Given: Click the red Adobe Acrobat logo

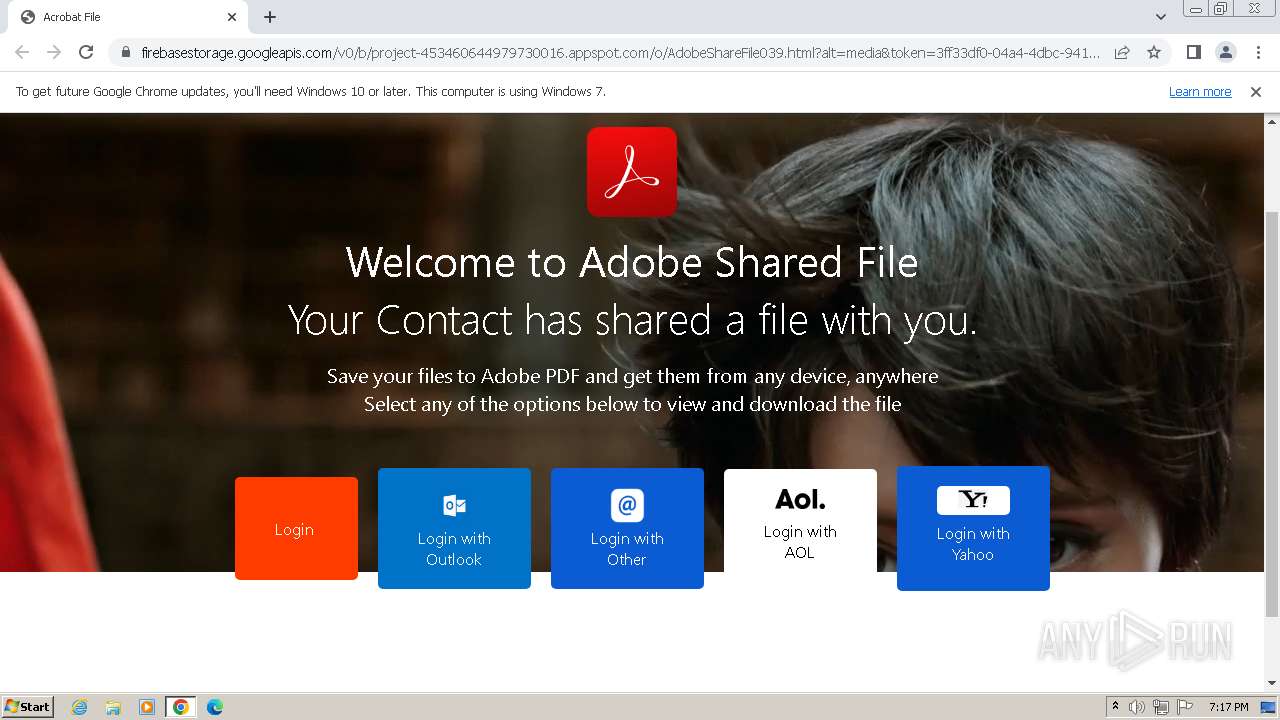Looking at the screenshot, I should (x=632, y=172).
